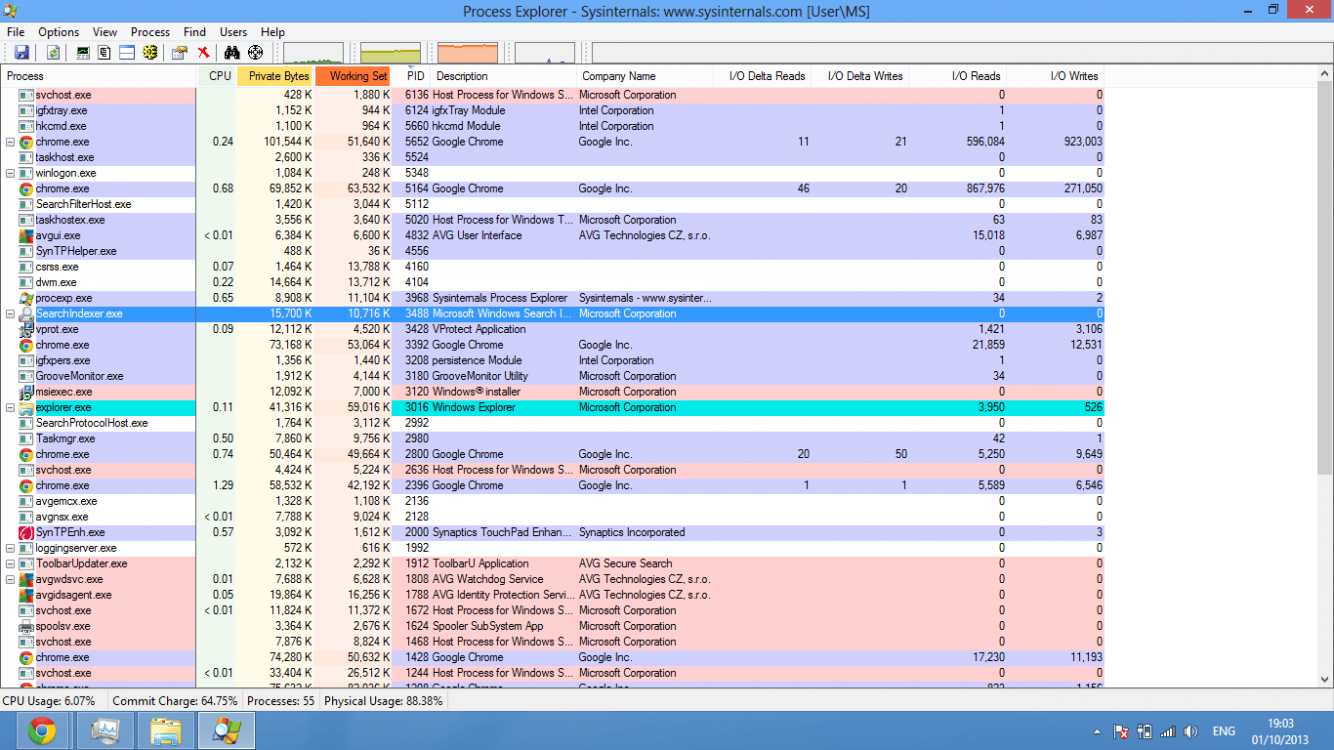The image size is (1334, 750).
Task: Click the Process Explorer title bar app icon
Action: point(11,10)
